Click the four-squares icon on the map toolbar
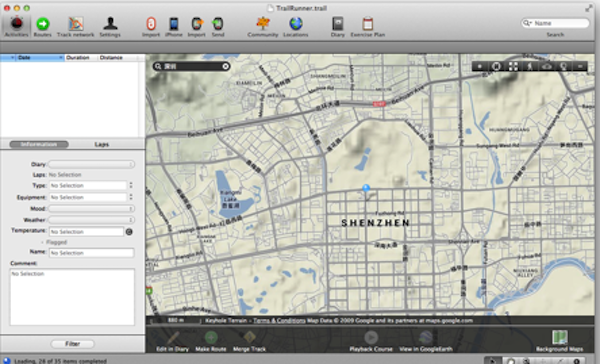Viewport: 600px width, 364px height. (x=513, y=66)
